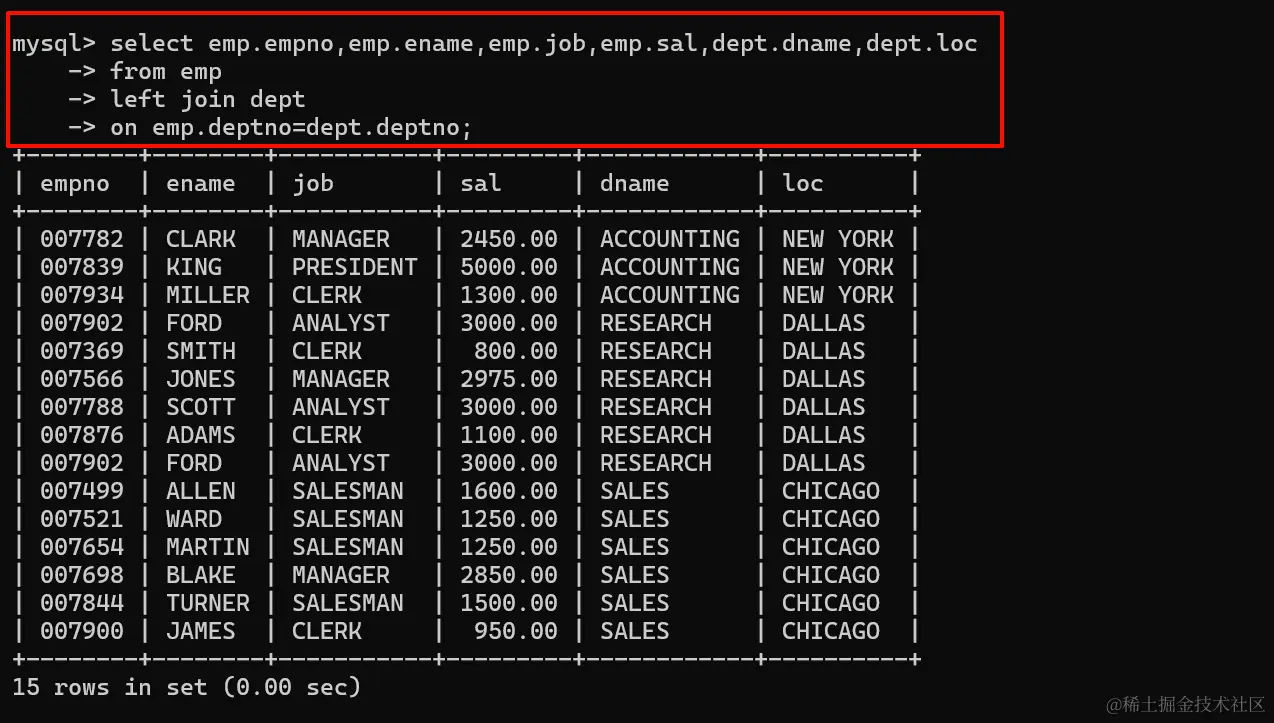Viewport: 1274px width, 723px height.
Task: Click the MILLER name cell
Action: [x=207, y=295]
